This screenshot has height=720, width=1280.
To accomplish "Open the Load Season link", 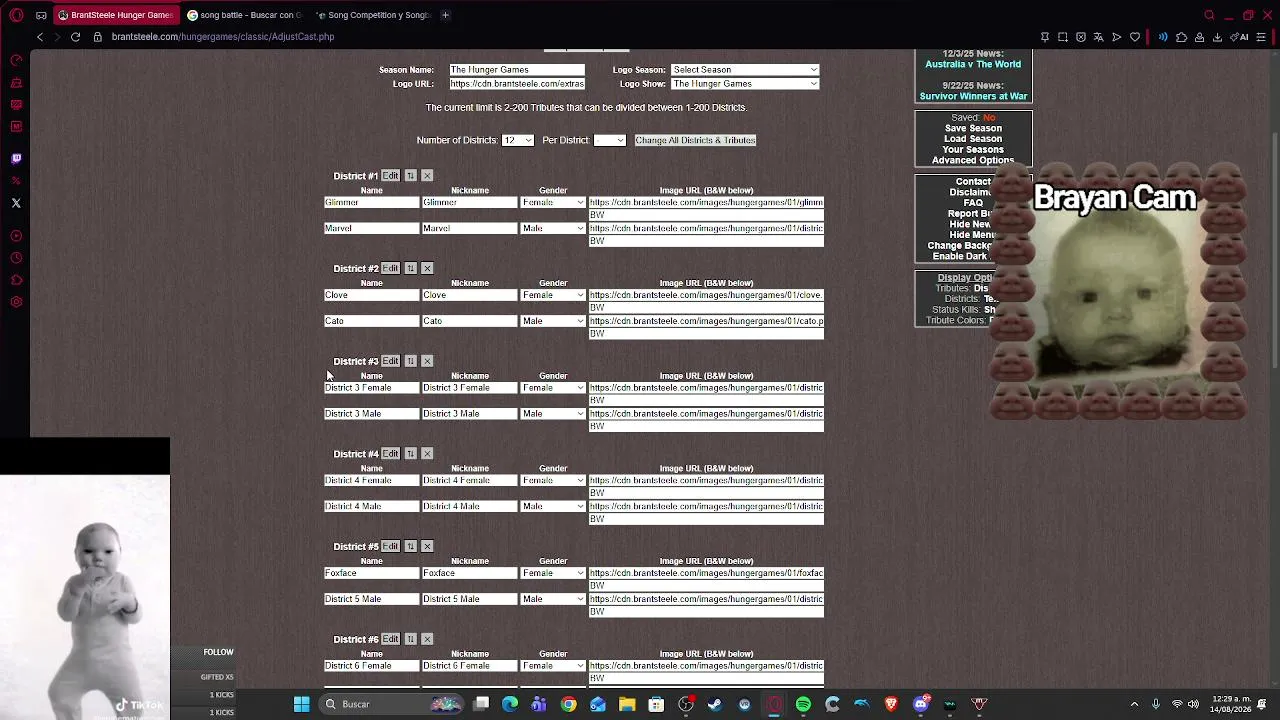I will point(973,139).
